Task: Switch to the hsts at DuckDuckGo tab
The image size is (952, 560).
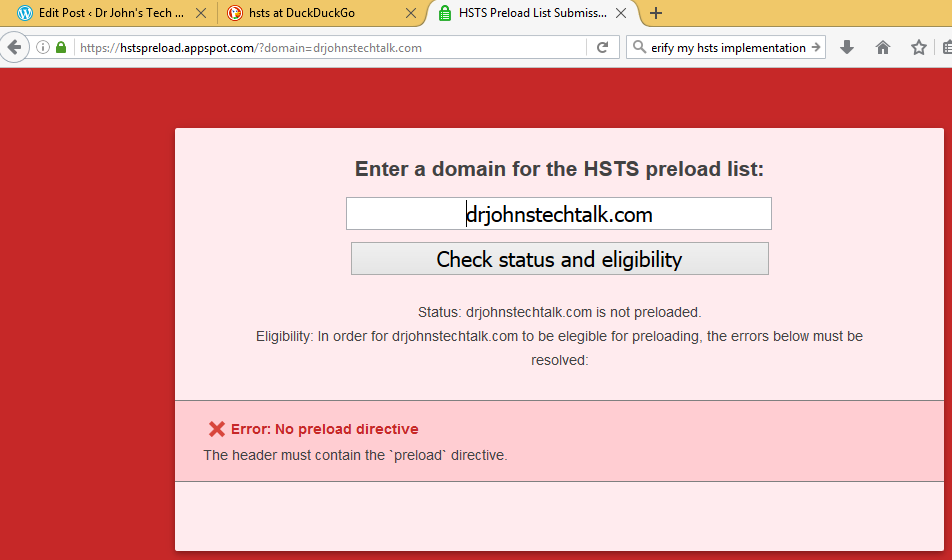Action: tap(321, 13)
